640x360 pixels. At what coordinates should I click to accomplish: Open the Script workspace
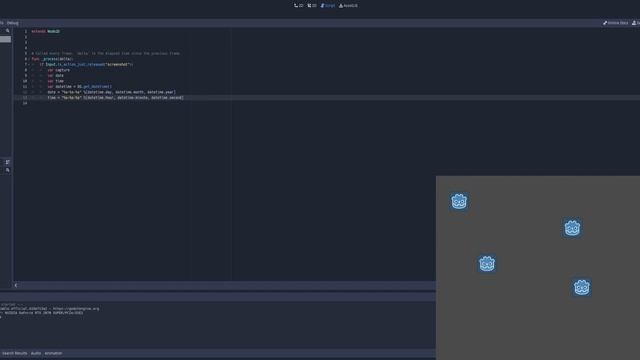point(328,6)
